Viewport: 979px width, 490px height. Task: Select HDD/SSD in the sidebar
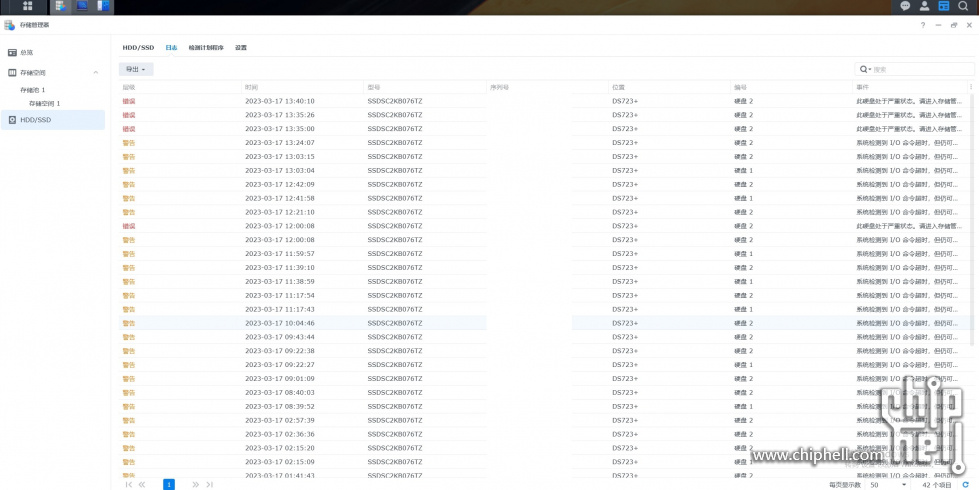point(53,120)
